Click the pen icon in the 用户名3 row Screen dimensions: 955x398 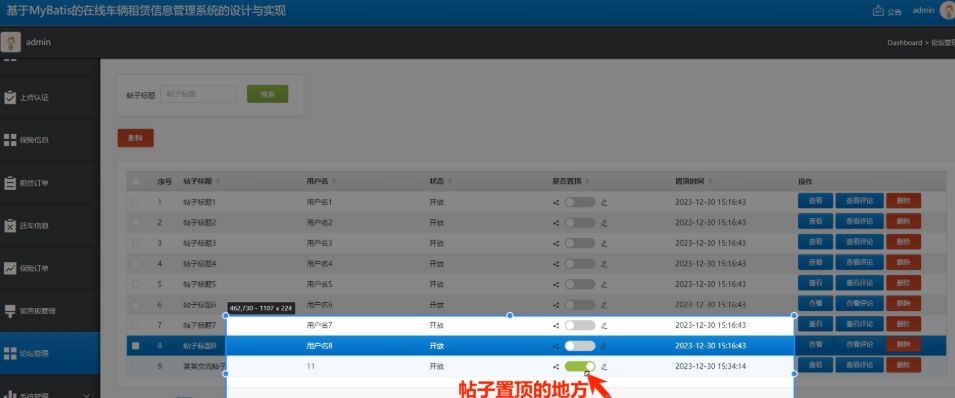(x=604, y=243)
